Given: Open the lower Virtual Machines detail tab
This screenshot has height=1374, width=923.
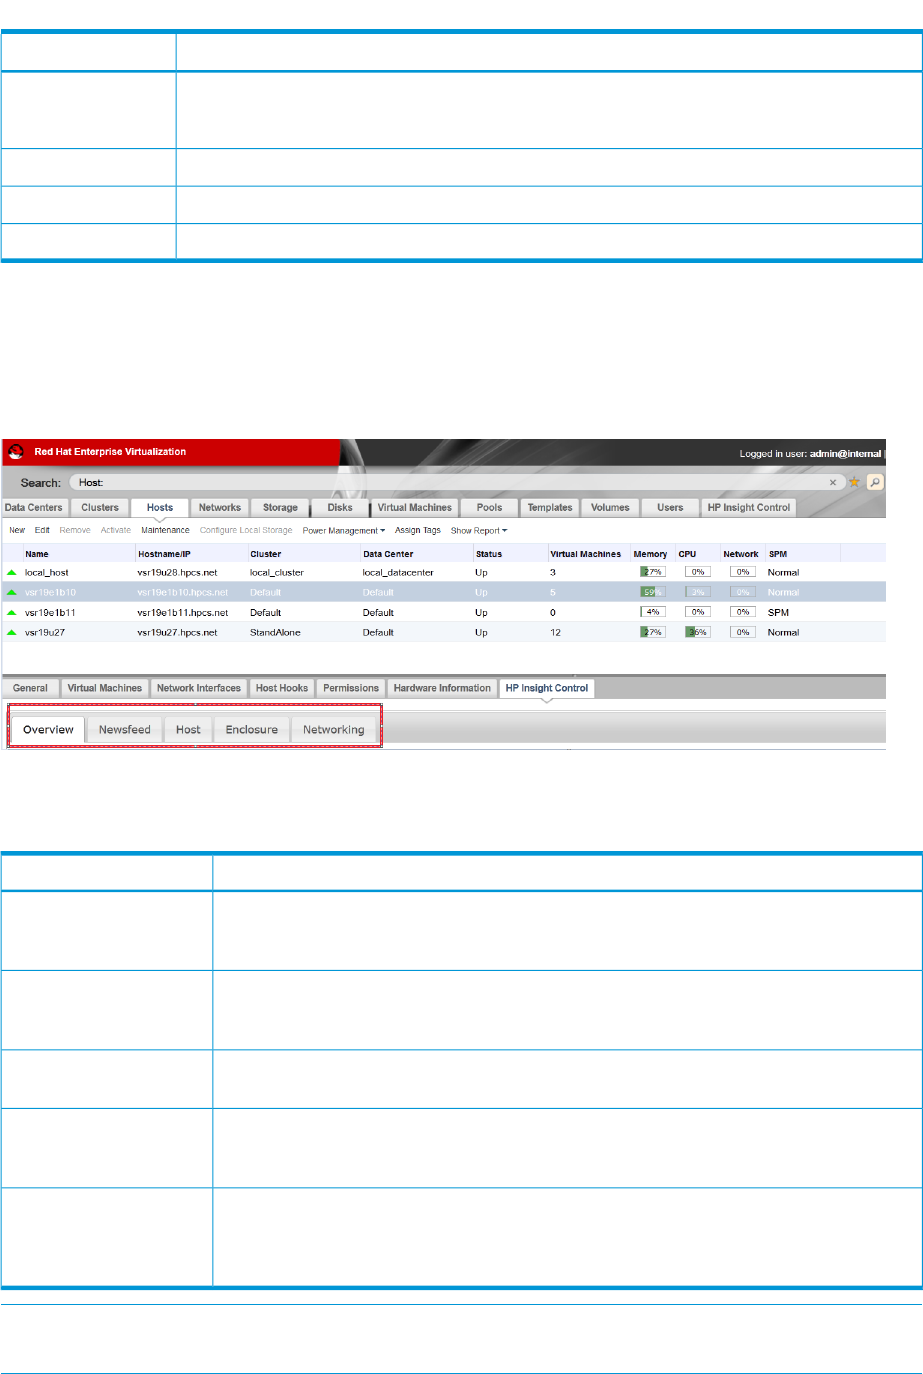Looking at the screenshot, I should tap(105, 688).
